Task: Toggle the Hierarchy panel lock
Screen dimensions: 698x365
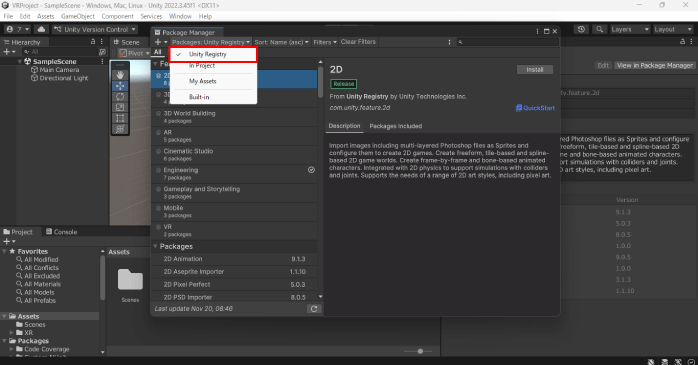Action: tap(93, 41)
